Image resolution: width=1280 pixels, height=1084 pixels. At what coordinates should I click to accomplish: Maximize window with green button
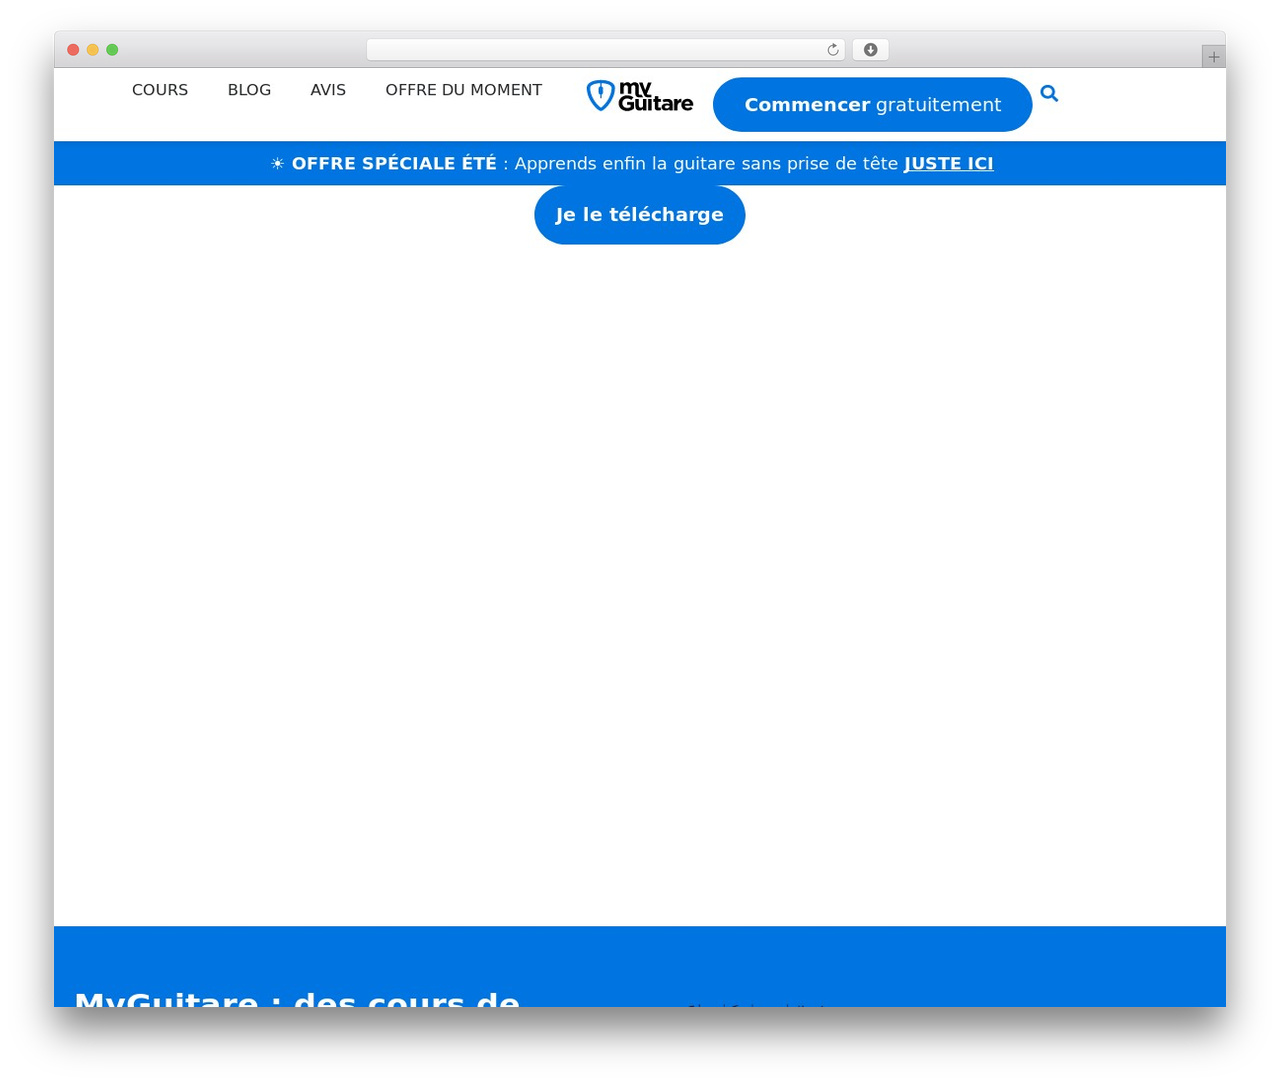(x=112, y=50)
